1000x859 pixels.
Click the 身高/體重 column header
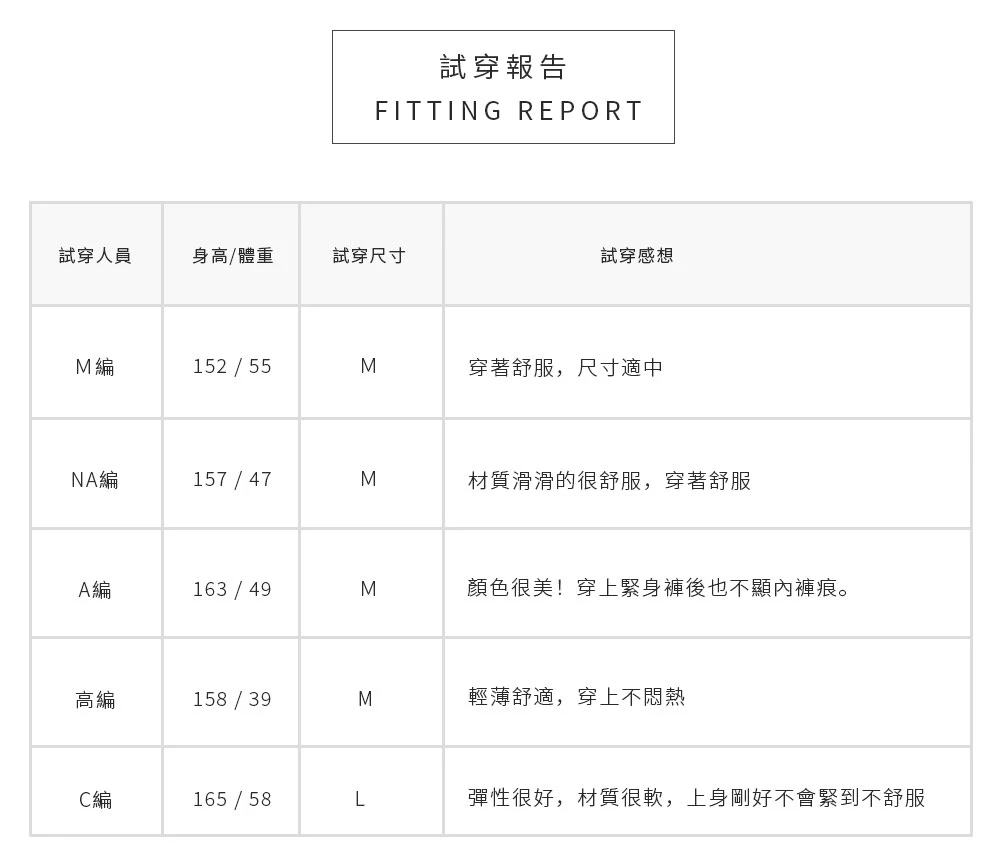(x=232, y=256)
